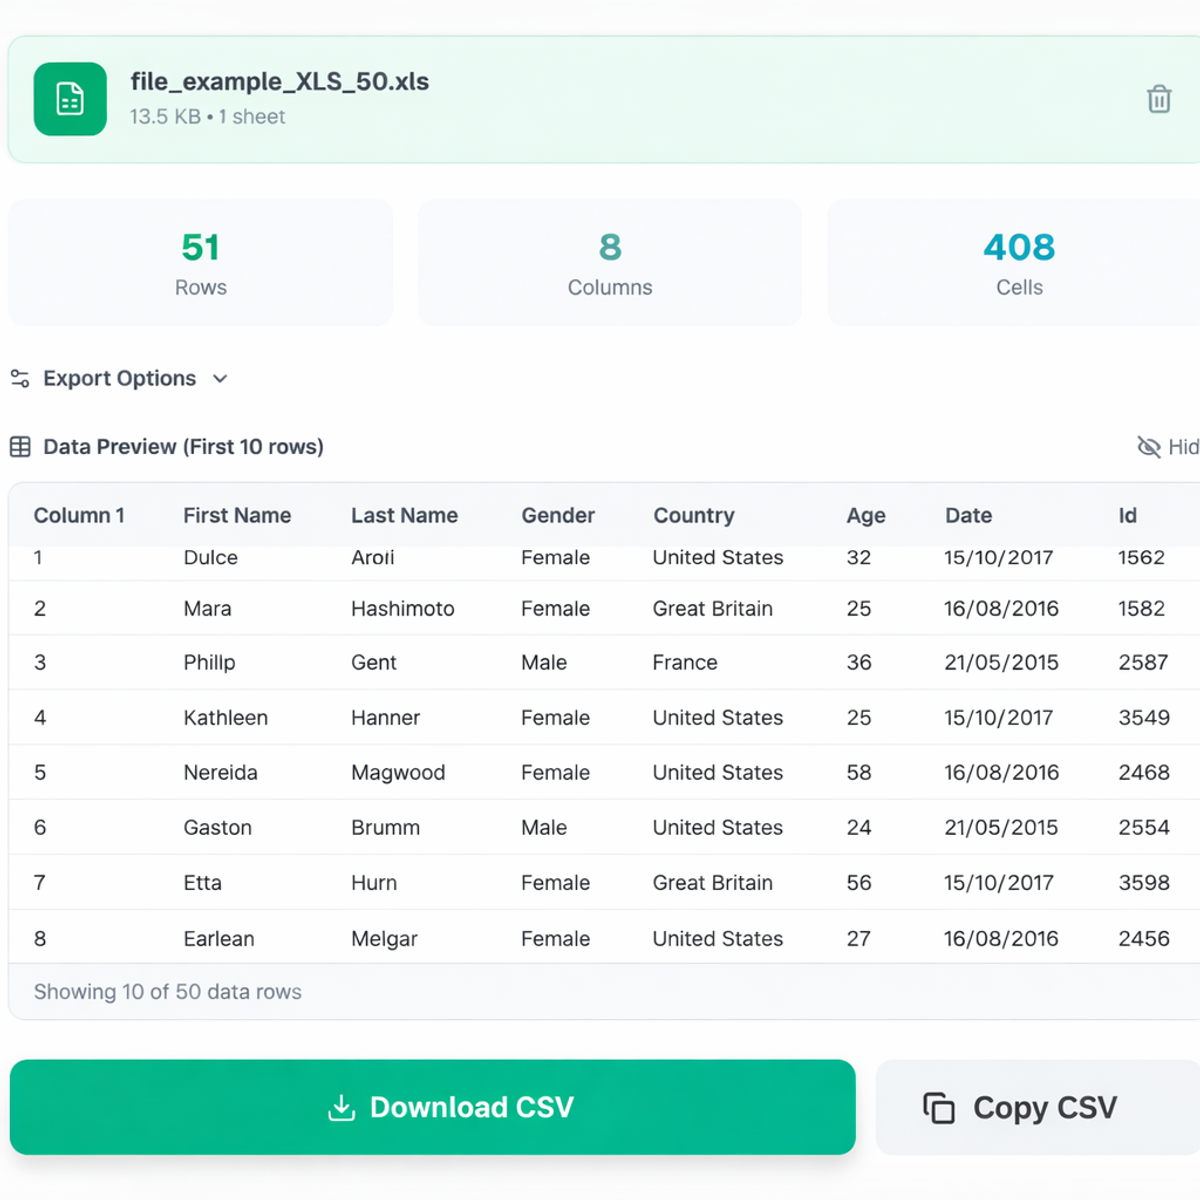Click the green file document icon
Image resolution: width=1200 pixels, height=1200 pixels.
(x=70, y=99)
